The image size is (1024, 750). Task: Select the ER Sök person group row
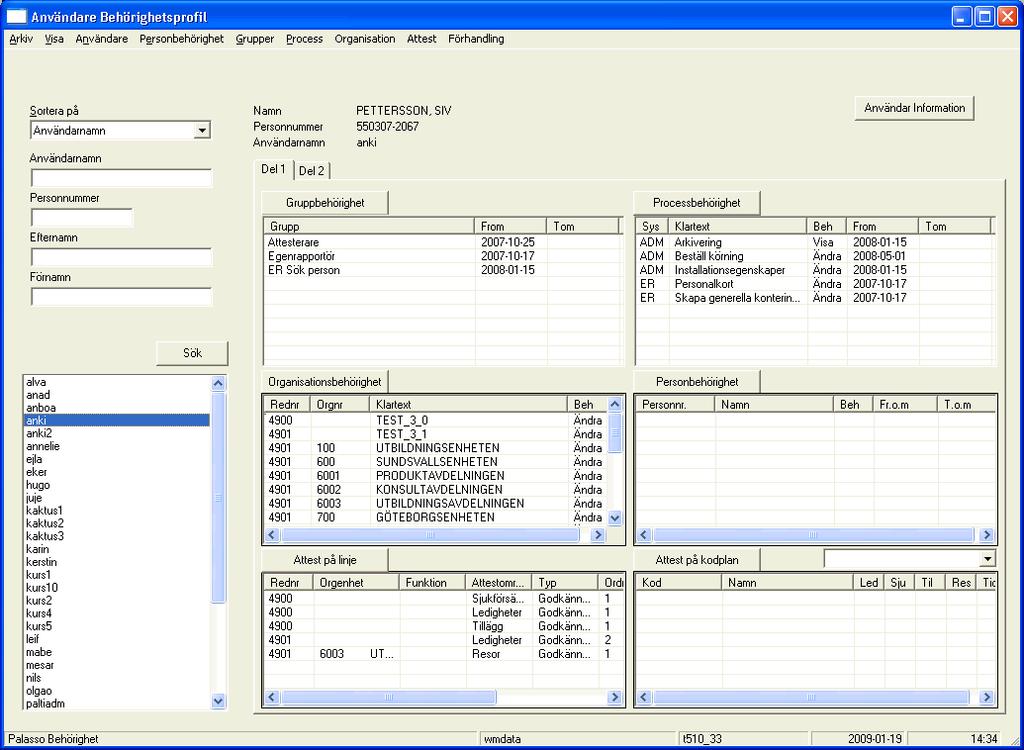(x=442, y=270)
